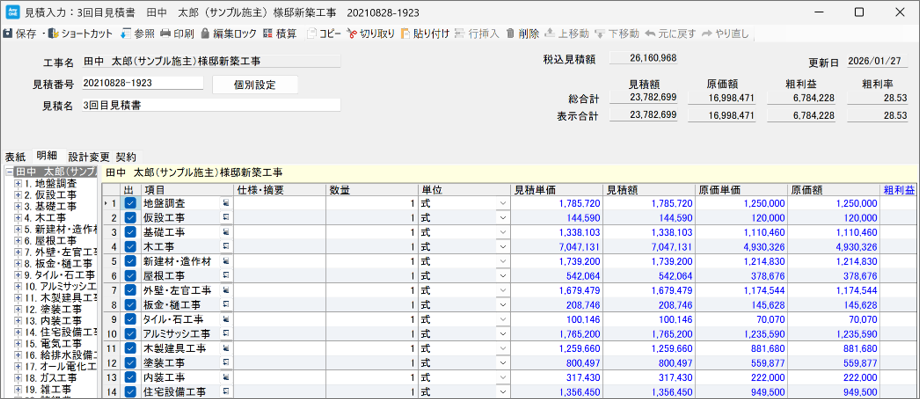Viewport: 920px width, 399px height.
Task: Click the 7,047,131 見積単価 cell of 木工事
Action: [557, 247]
